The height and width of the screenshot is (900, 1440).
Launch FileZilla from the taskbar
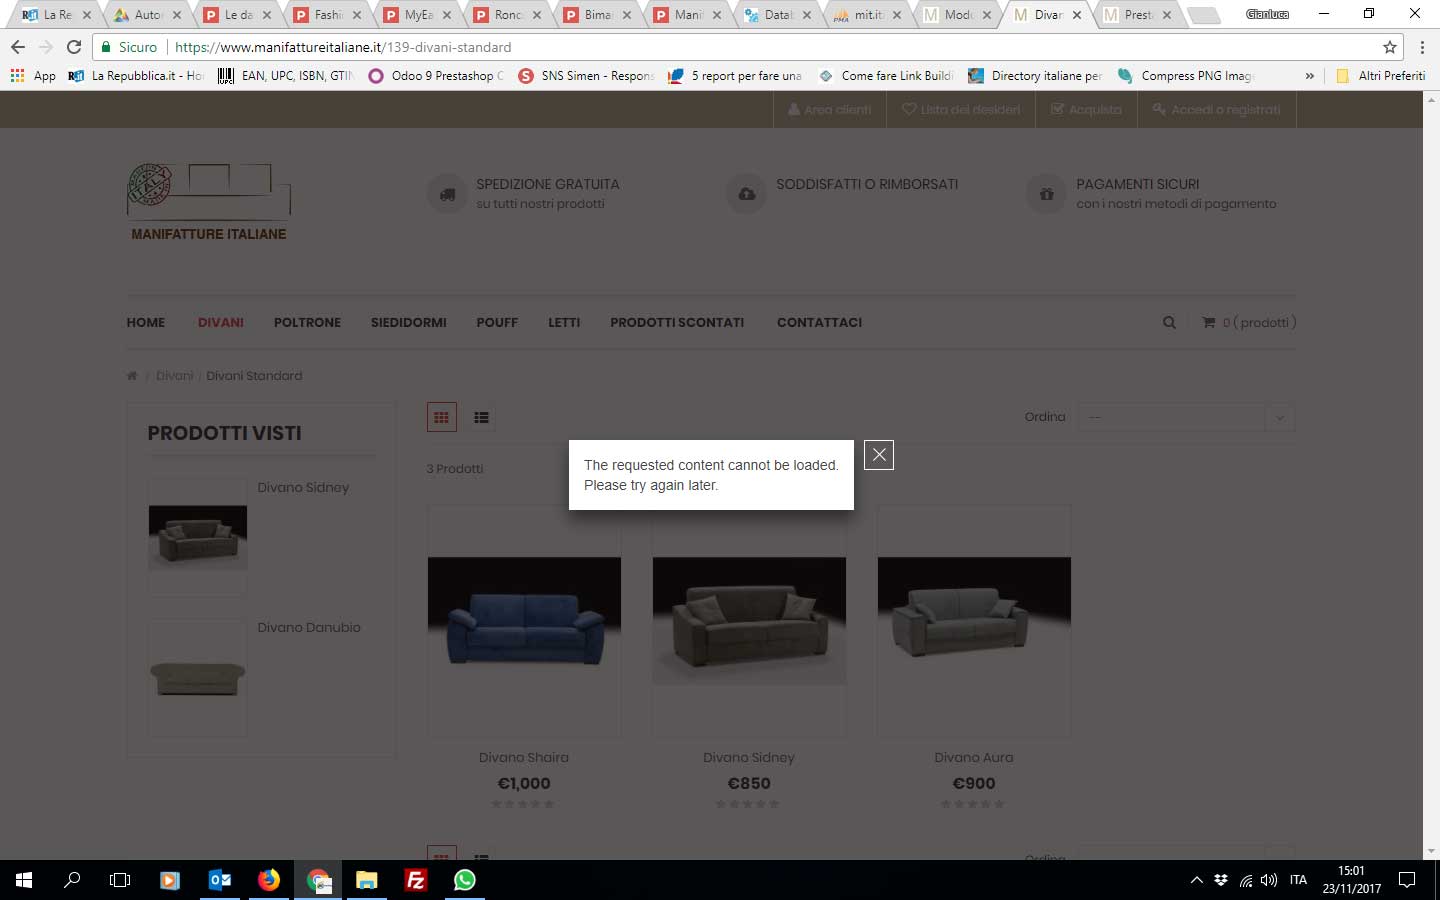click(x=415, y=880)
